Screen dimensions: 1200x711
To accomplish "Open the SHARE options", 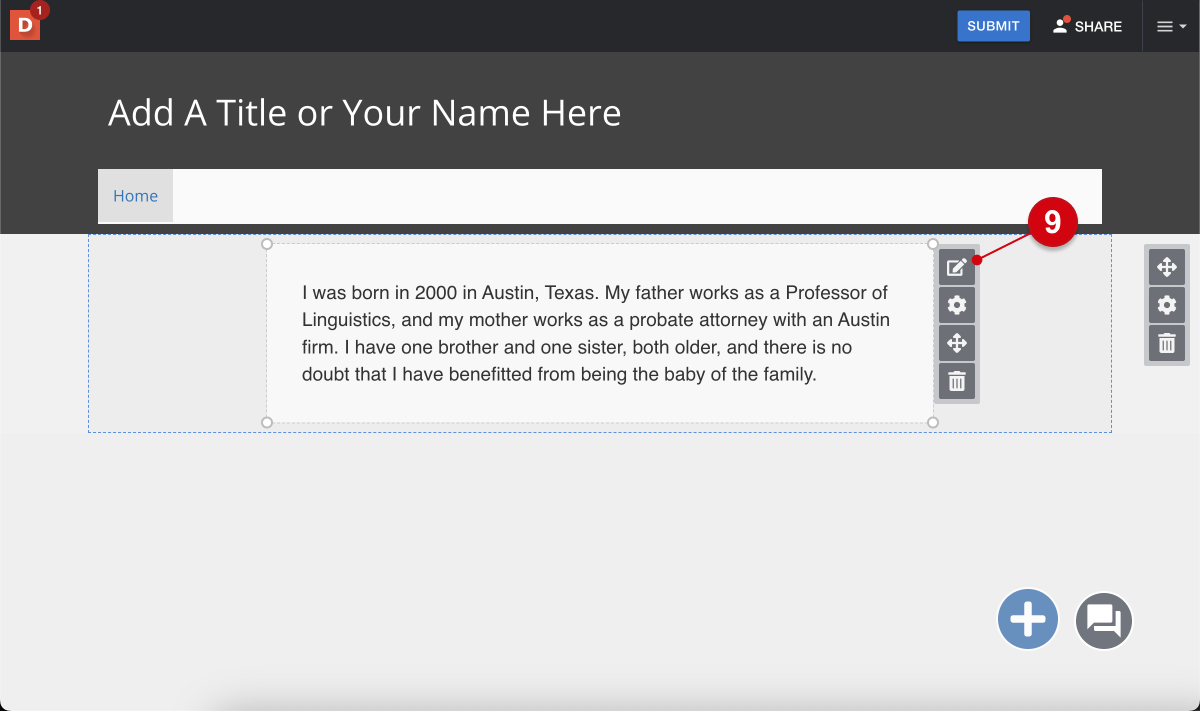I will point(1087,26).
